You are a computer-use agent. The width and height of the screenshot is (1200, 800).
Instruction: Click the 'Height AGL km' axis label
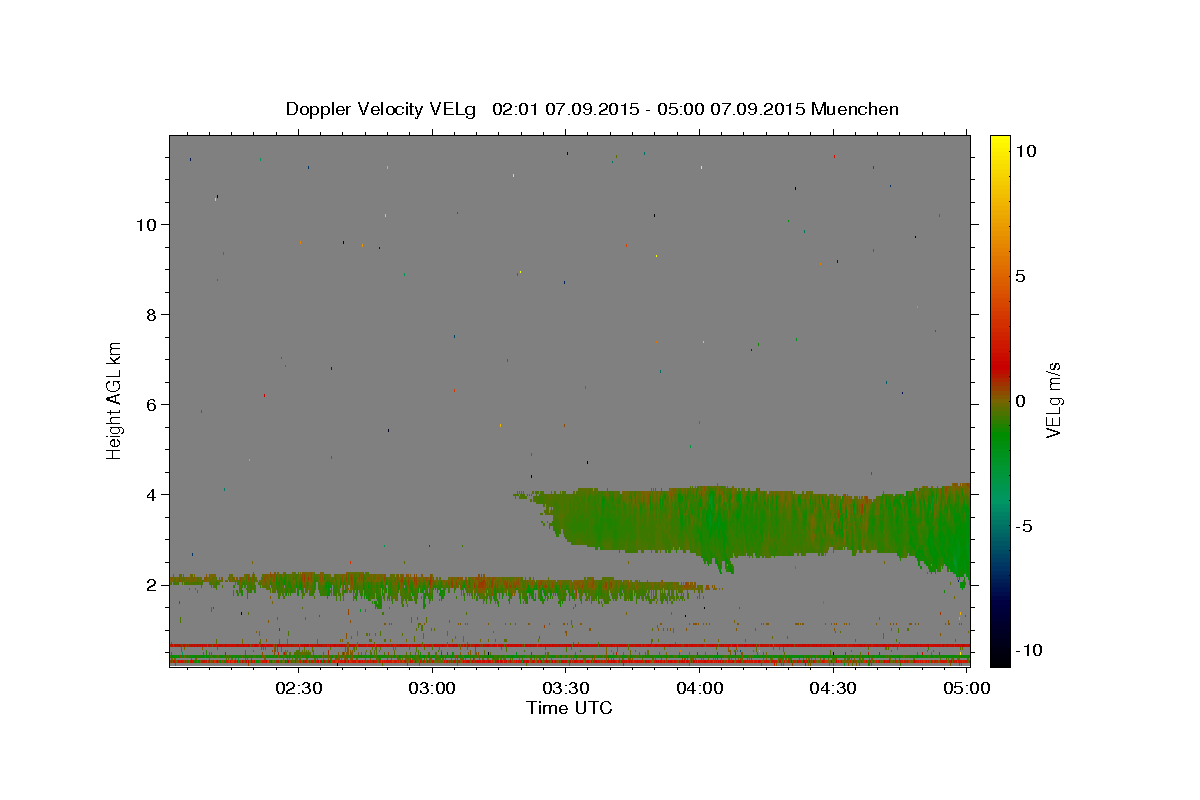115,400
